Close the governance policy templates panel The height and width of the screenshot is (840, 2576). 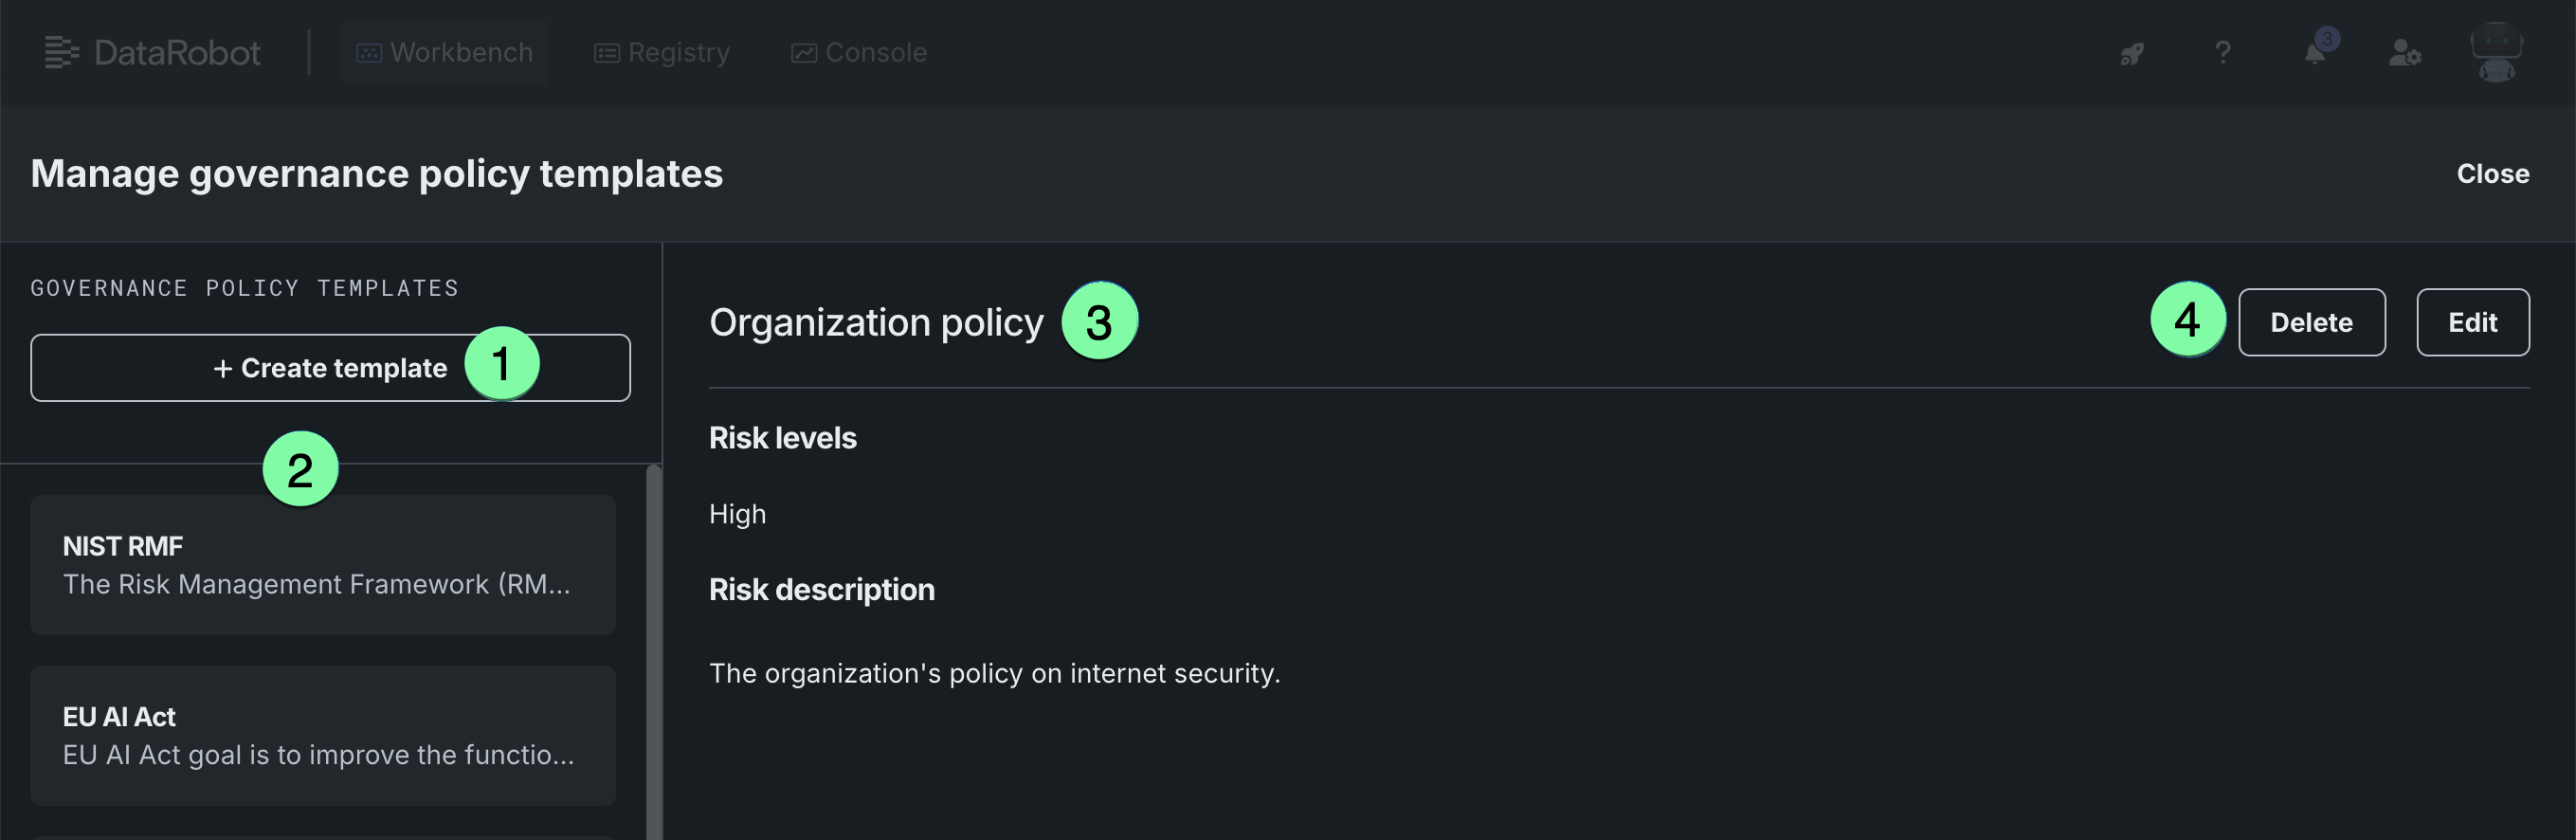tap(2492, 174)
